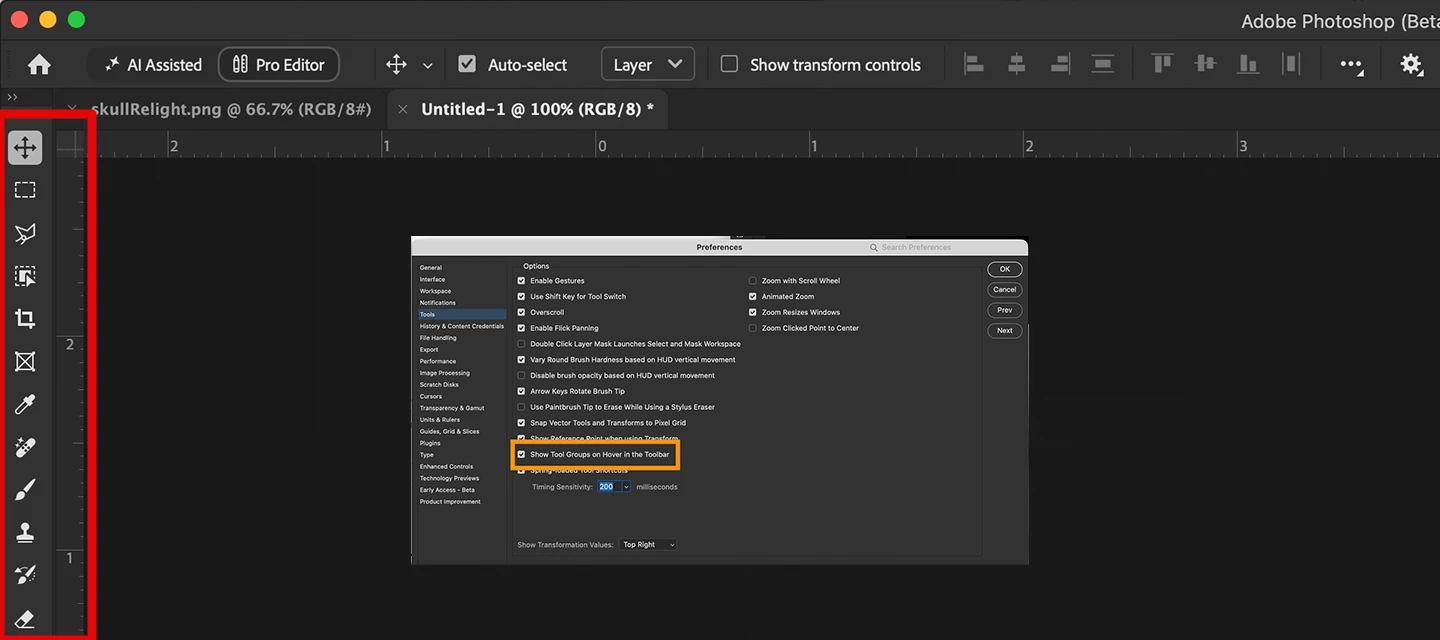Image resolution: width=1440 pixels, height=640 pixels.
Task: Open Show Transformation Values Top Right dropdown
Action: tap(648, 545)
